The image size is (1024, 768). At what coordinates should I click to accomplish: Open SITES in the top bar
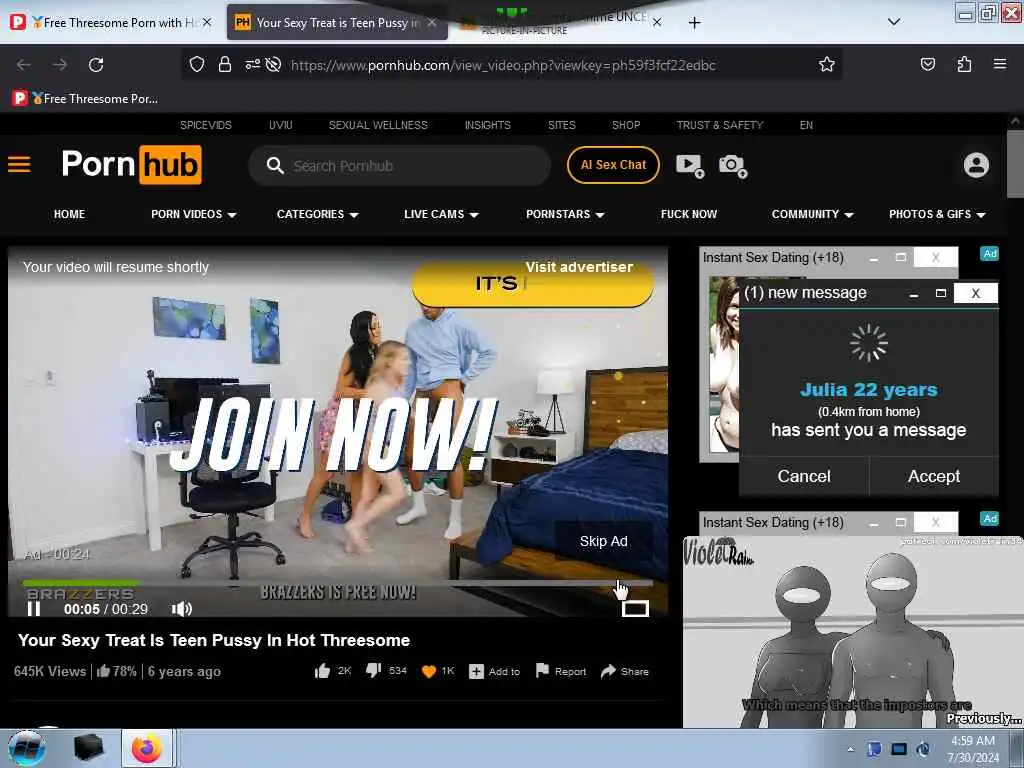click(x=562, y=125)
